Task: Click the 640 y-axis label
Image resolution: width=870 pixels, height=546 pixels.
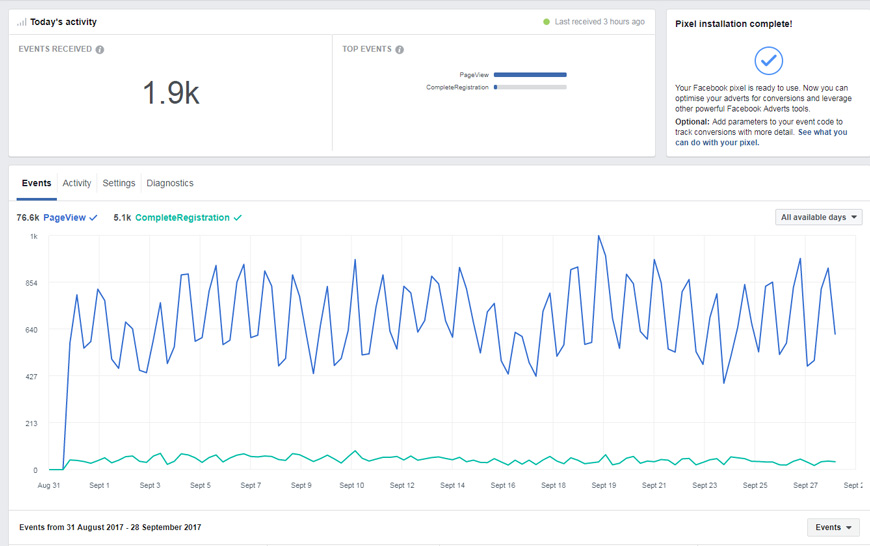Action: (x=32, y=330)
